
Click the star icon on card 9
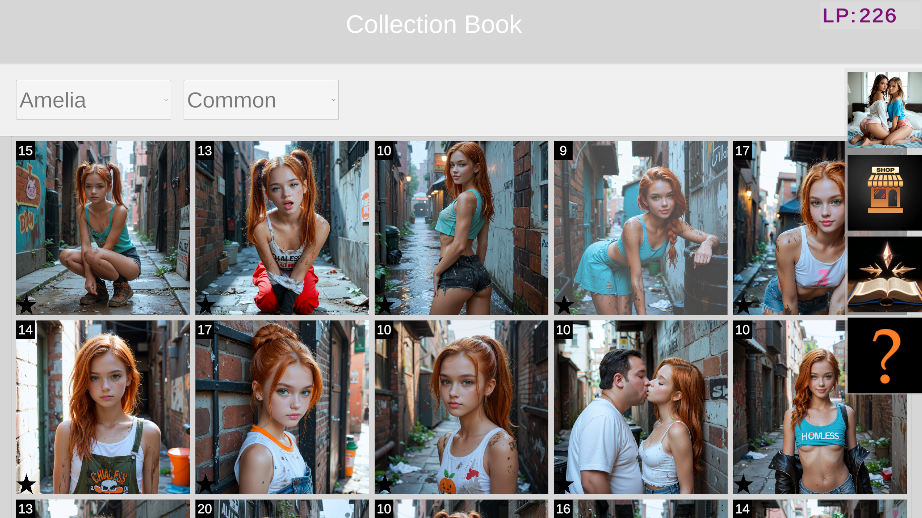[x=564, y=305]
